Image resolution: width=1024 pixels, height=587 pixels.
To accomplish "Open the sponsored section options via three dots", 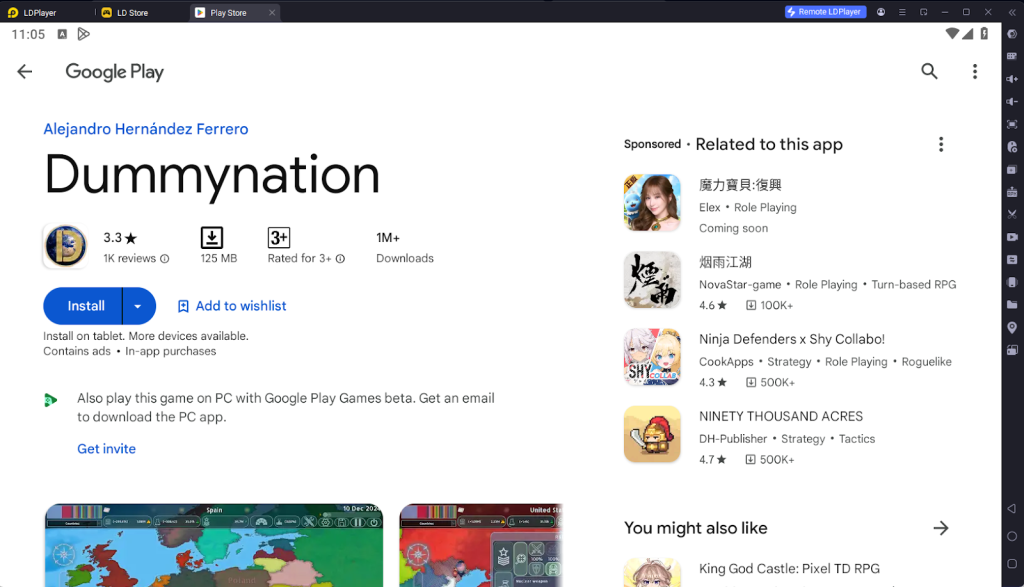I will [941, 144].
